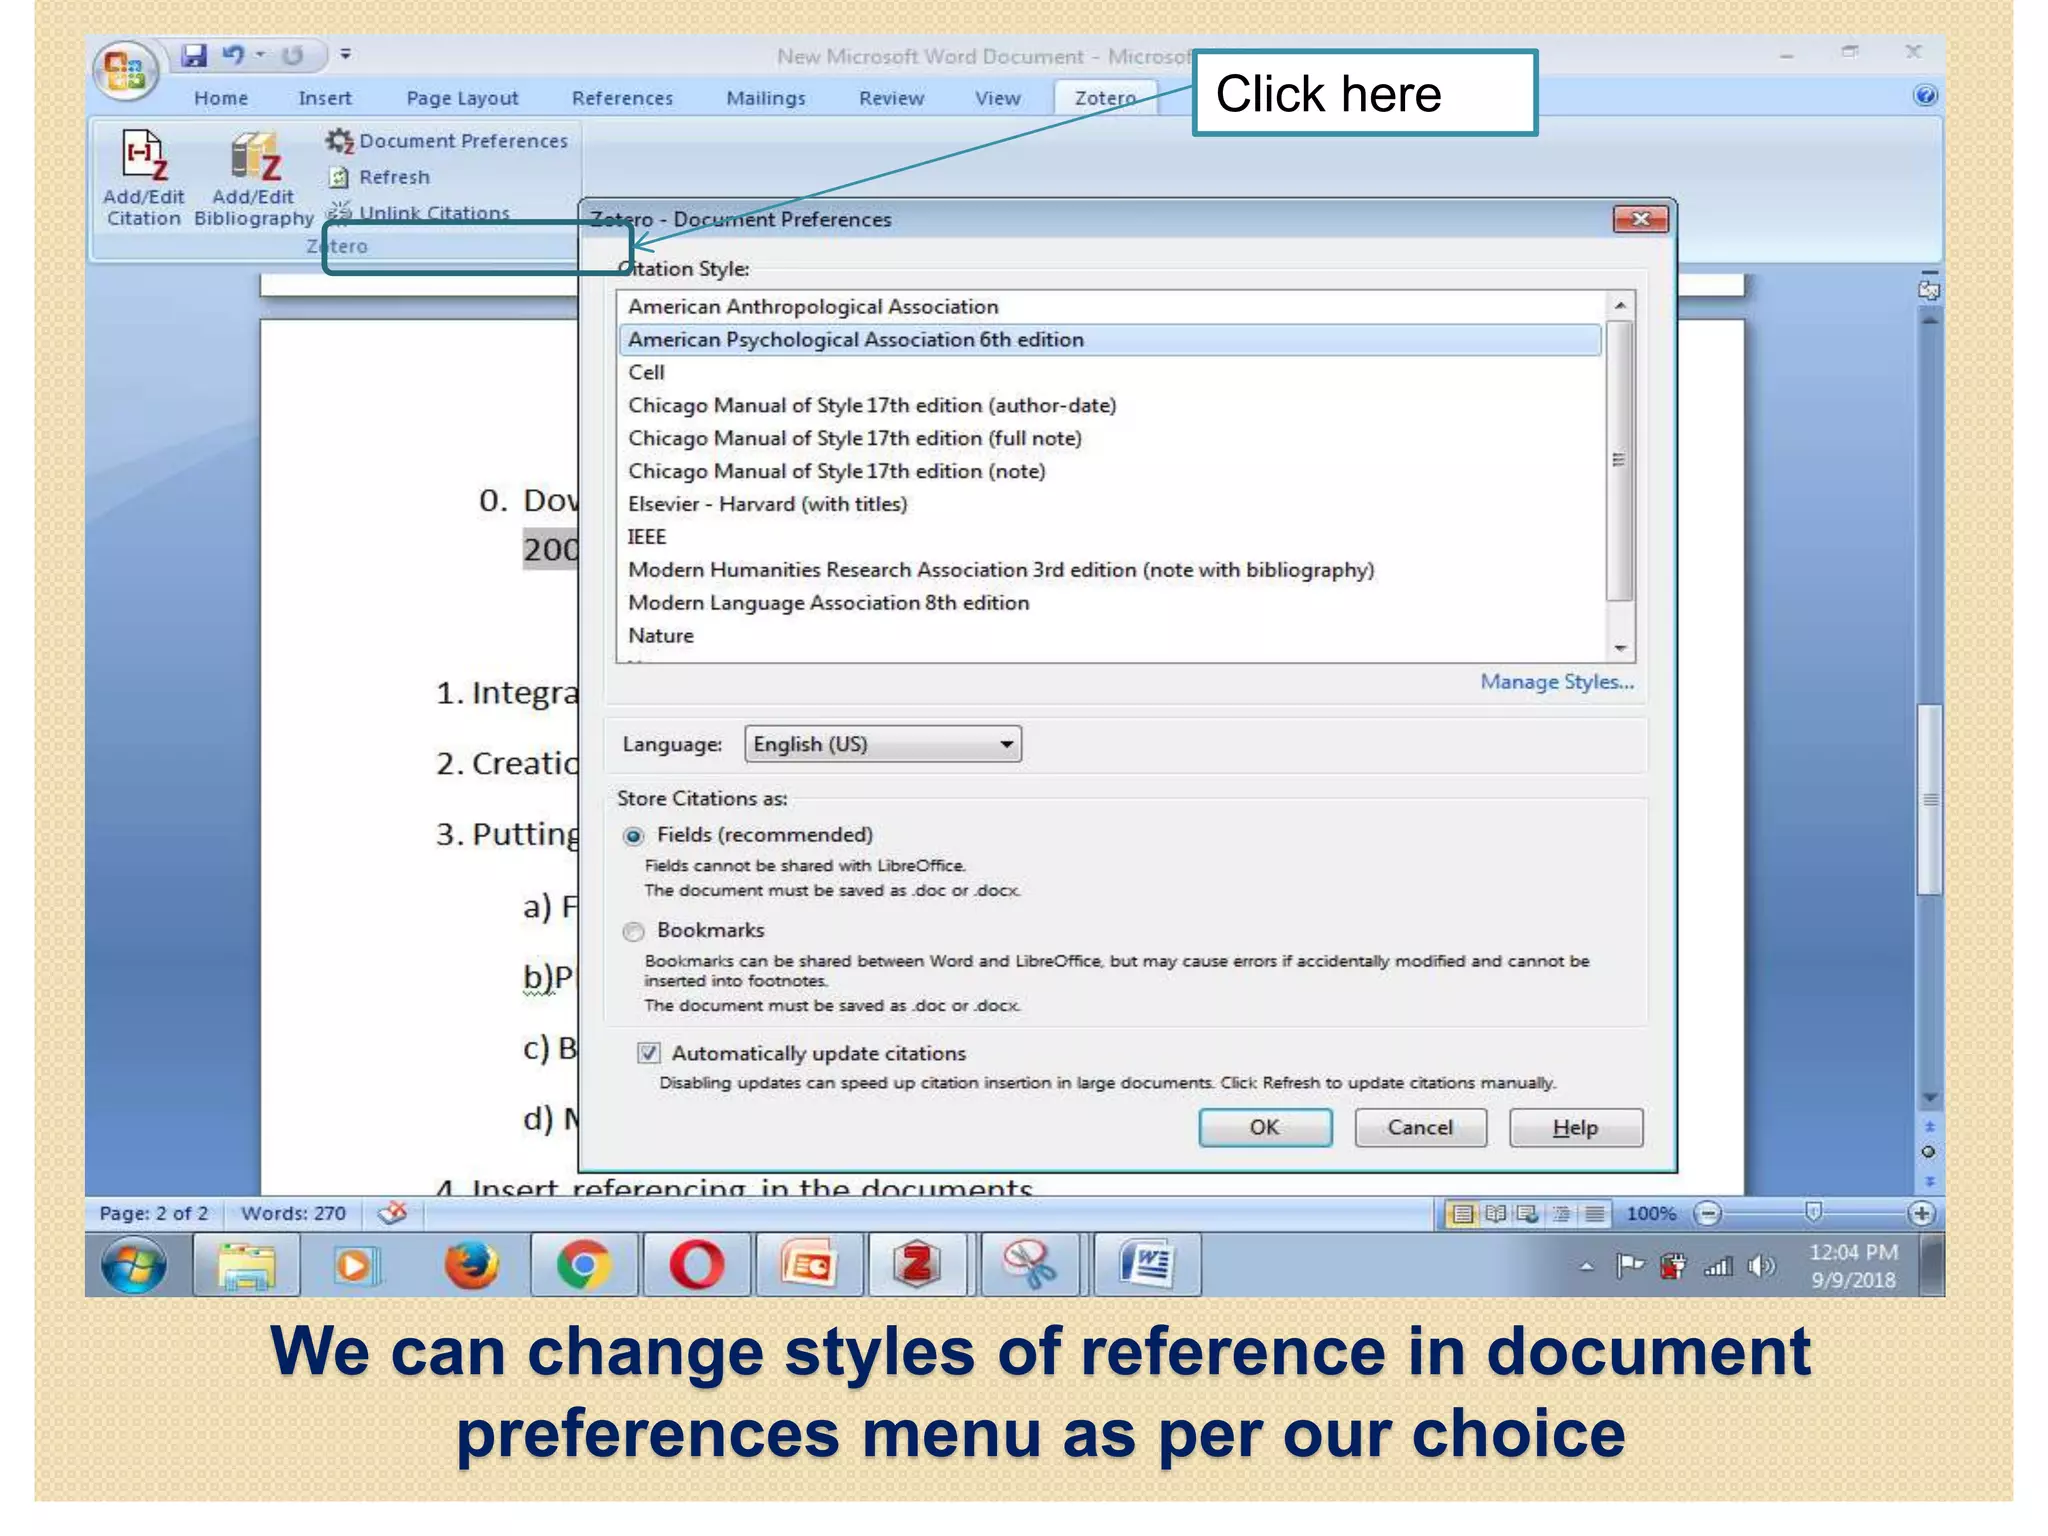Image resolution: width=2048 pixels, height=1536 pixels.
Task: Click the citation style list scrollbar thumb
Action: pos(1620,460)
